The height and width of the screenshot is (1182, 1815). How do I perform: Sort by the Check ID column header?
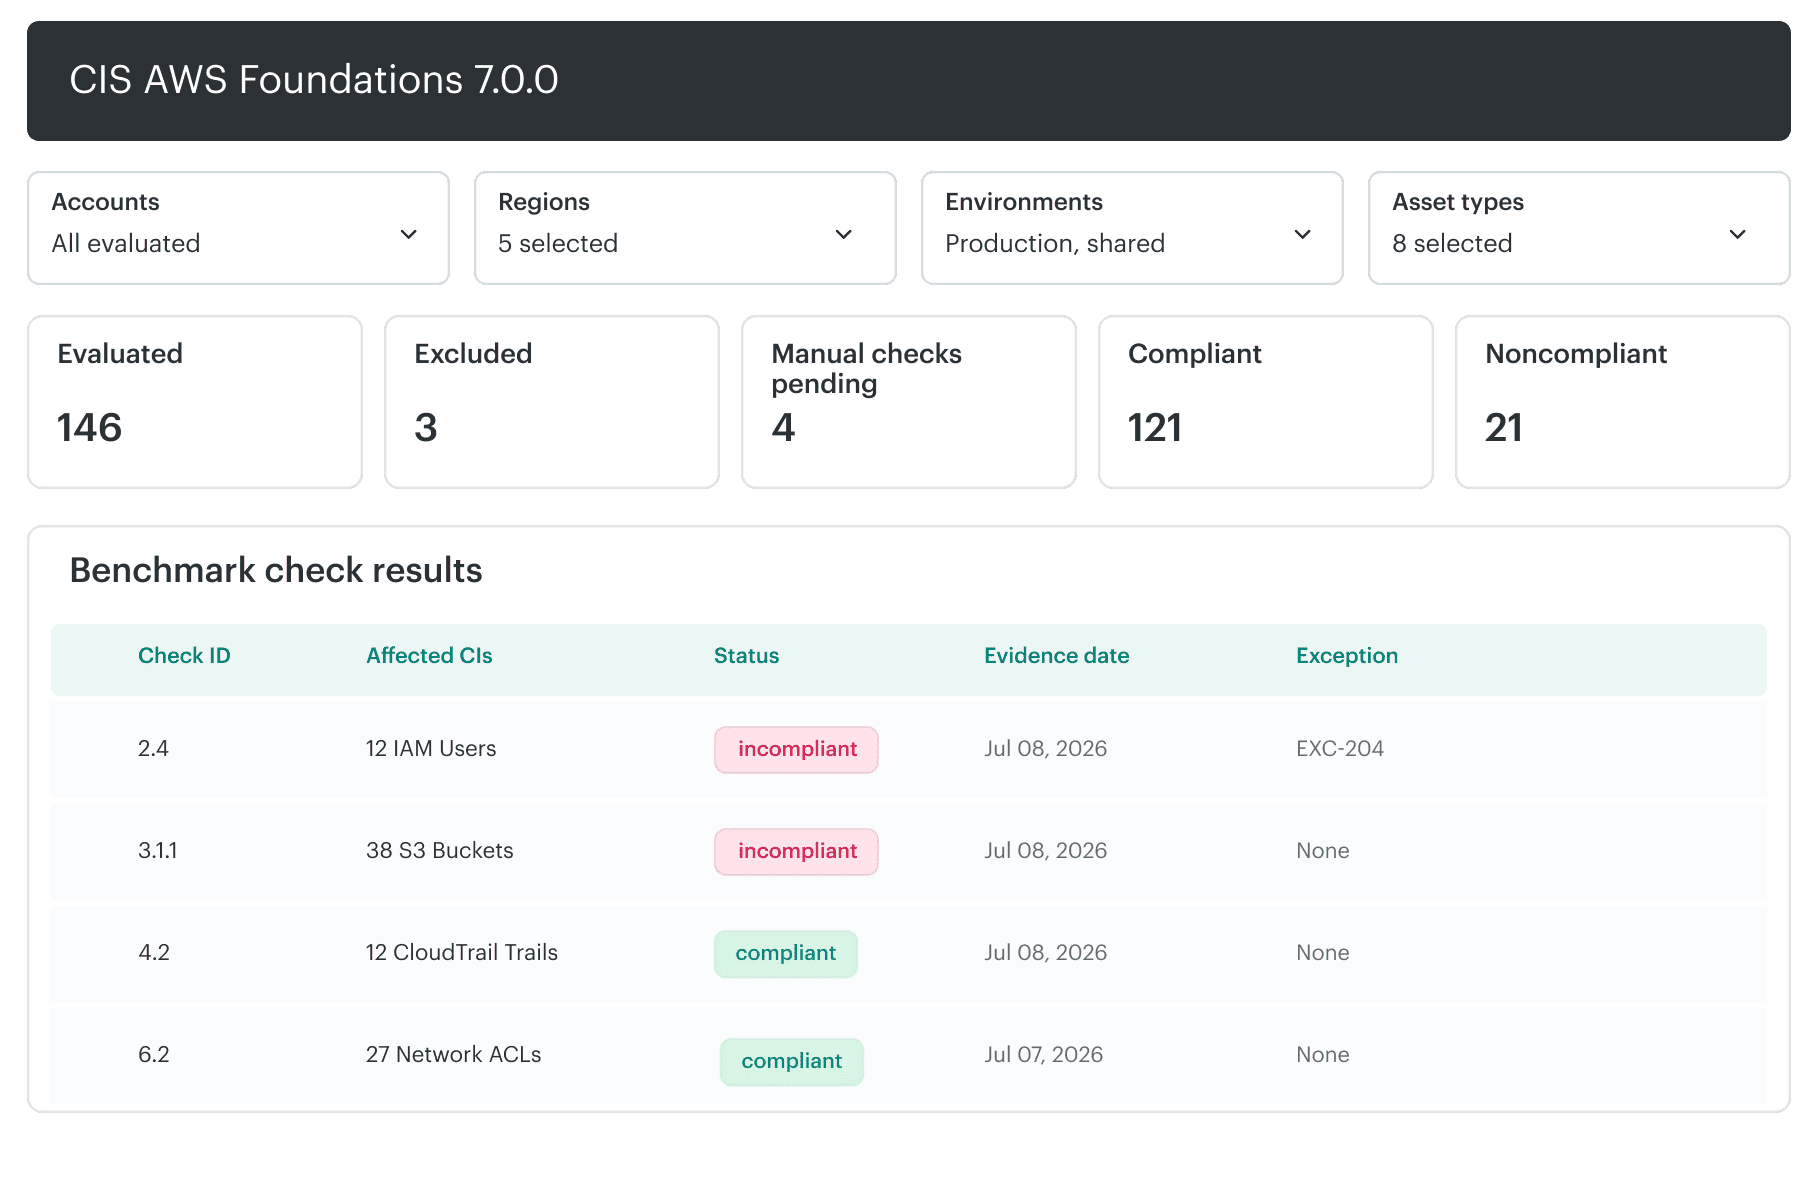point(184,656)
